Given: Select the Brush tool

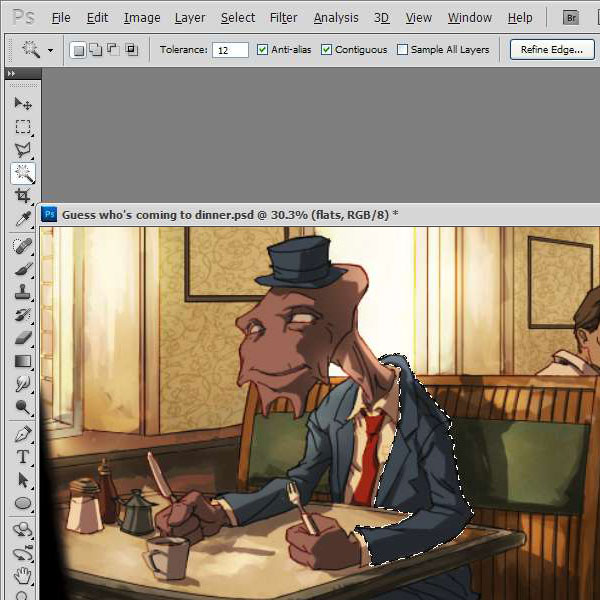Looking at the screenshot, I should pyautogui.click(x=23, y=269).
